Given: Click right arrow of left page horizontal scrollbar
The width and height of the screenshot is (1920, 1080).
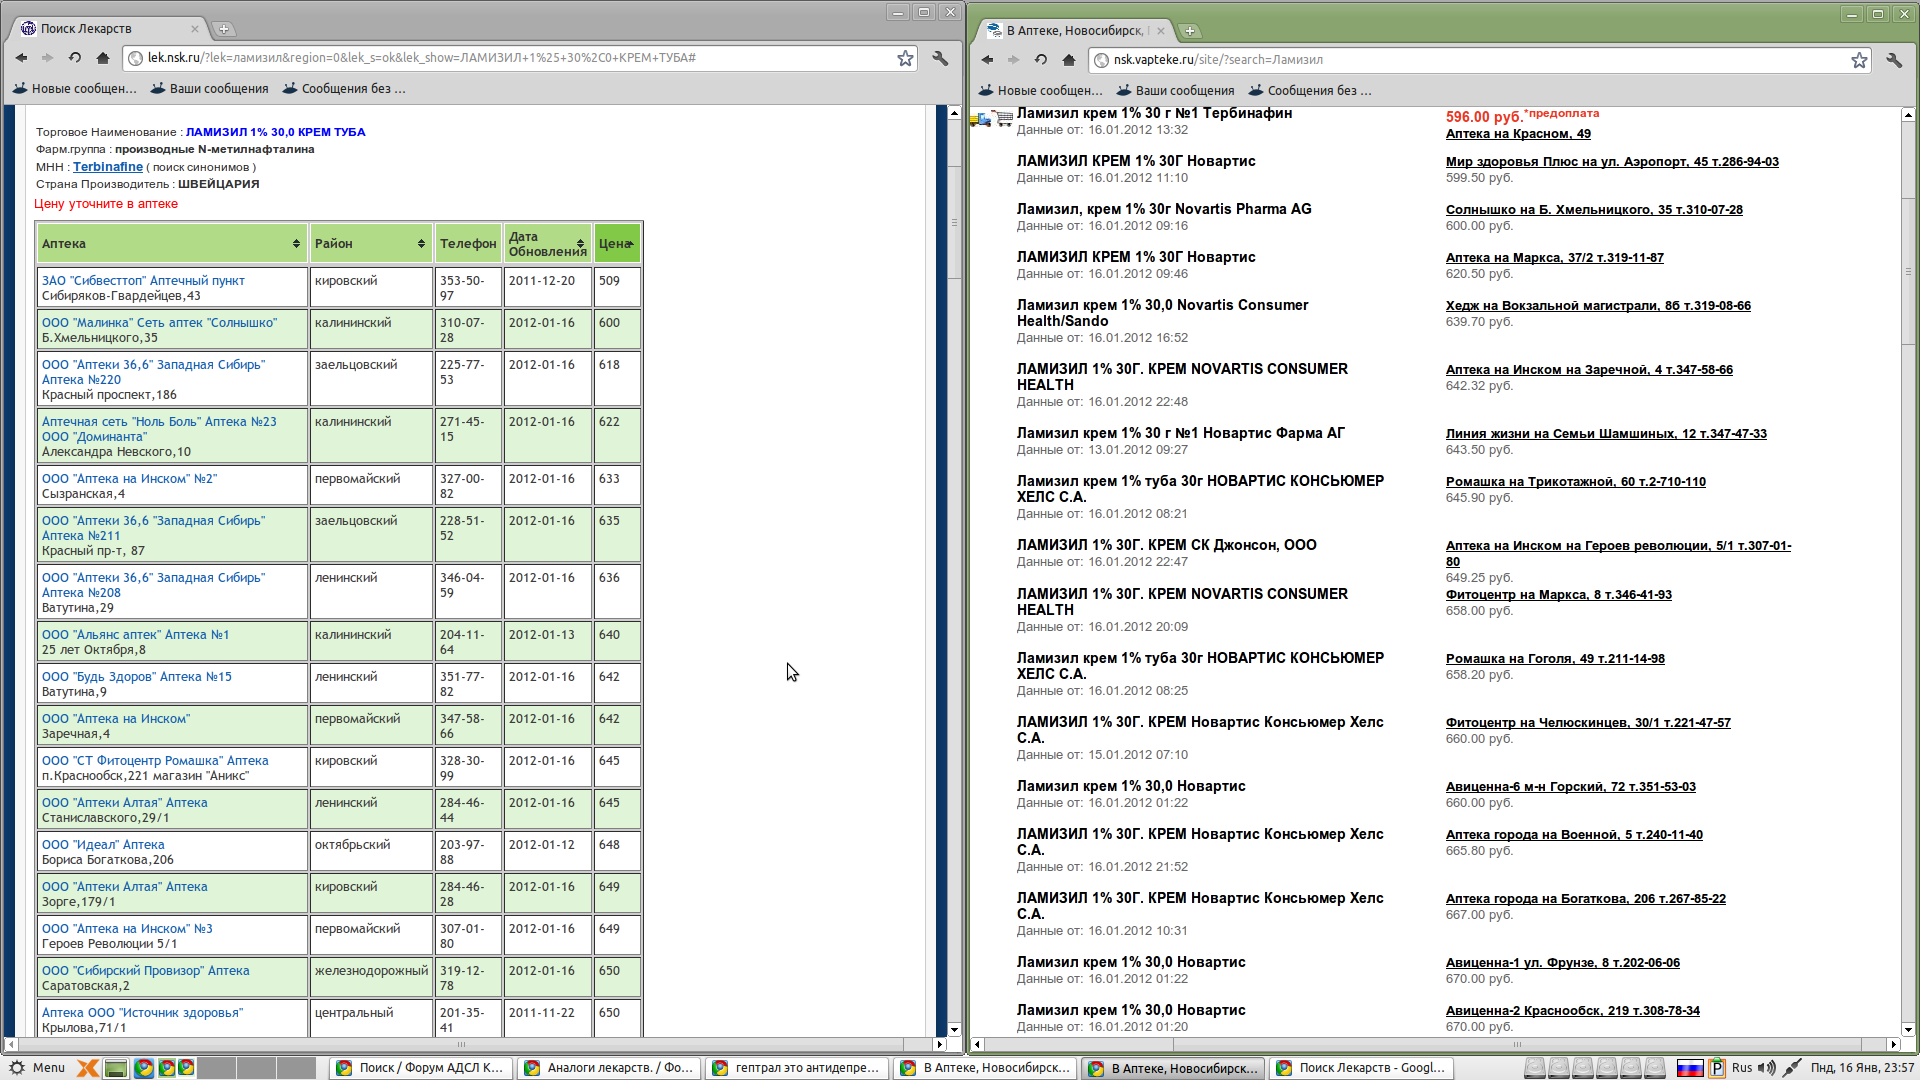Looking at the screenshot, I should [939, 1044].
